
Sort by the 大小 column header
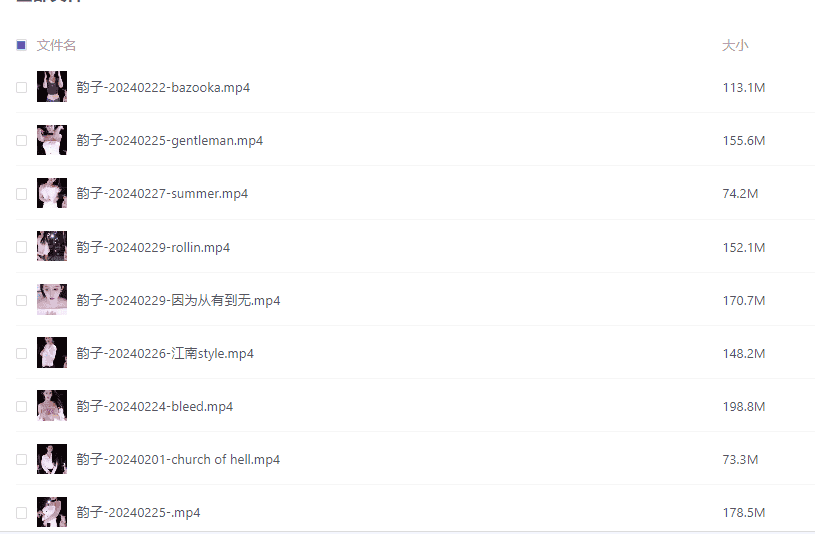pyautogui.click(x=735, y=45)
